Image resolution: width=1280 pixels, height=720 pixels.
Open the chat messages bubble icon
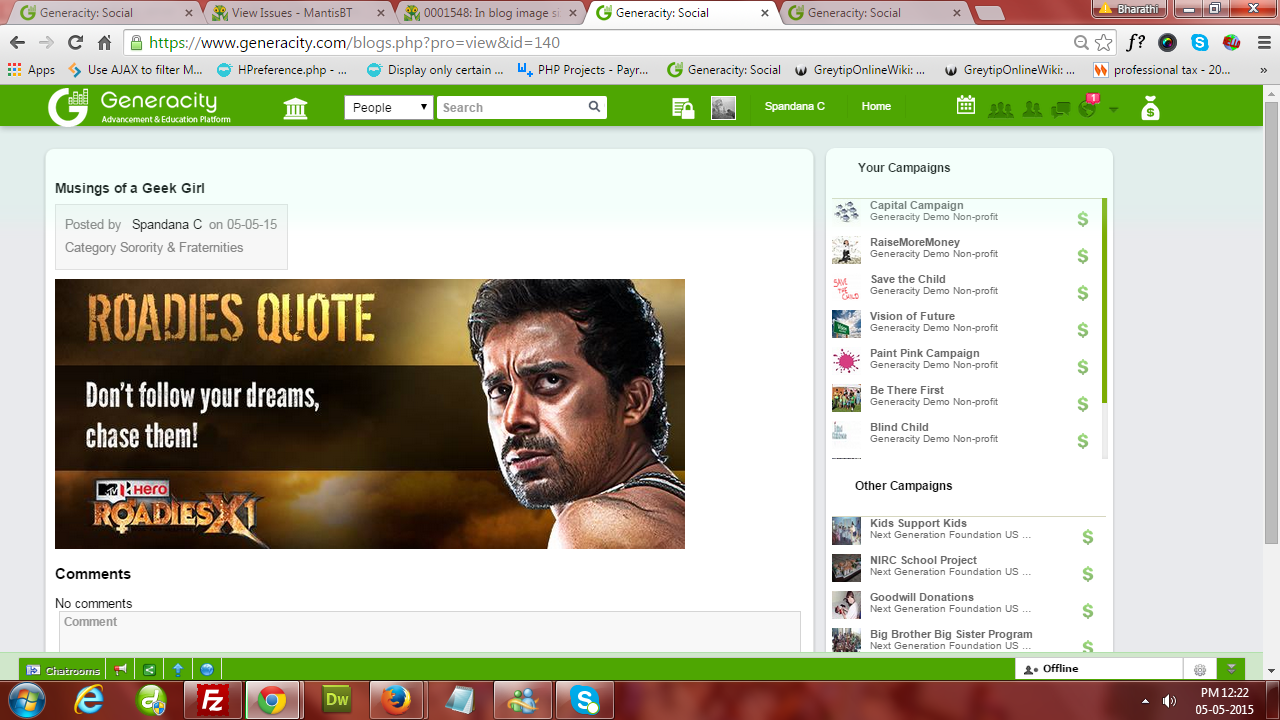click(x=1061, y=109)
